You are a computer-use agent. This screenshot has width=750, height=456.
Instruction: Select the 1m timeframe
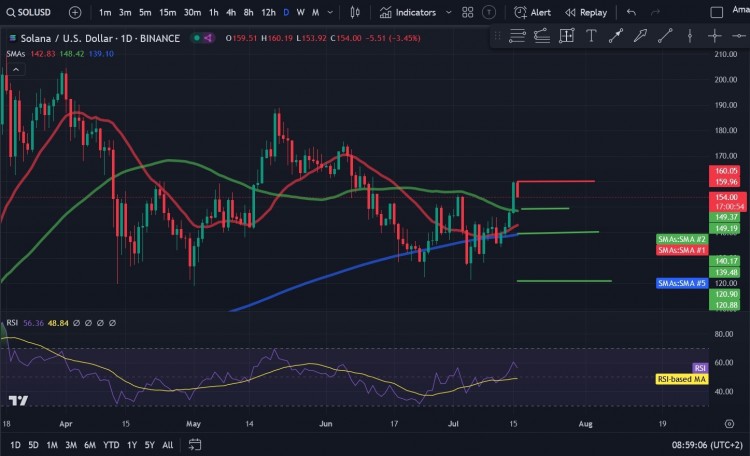click(x=105, y=12)
